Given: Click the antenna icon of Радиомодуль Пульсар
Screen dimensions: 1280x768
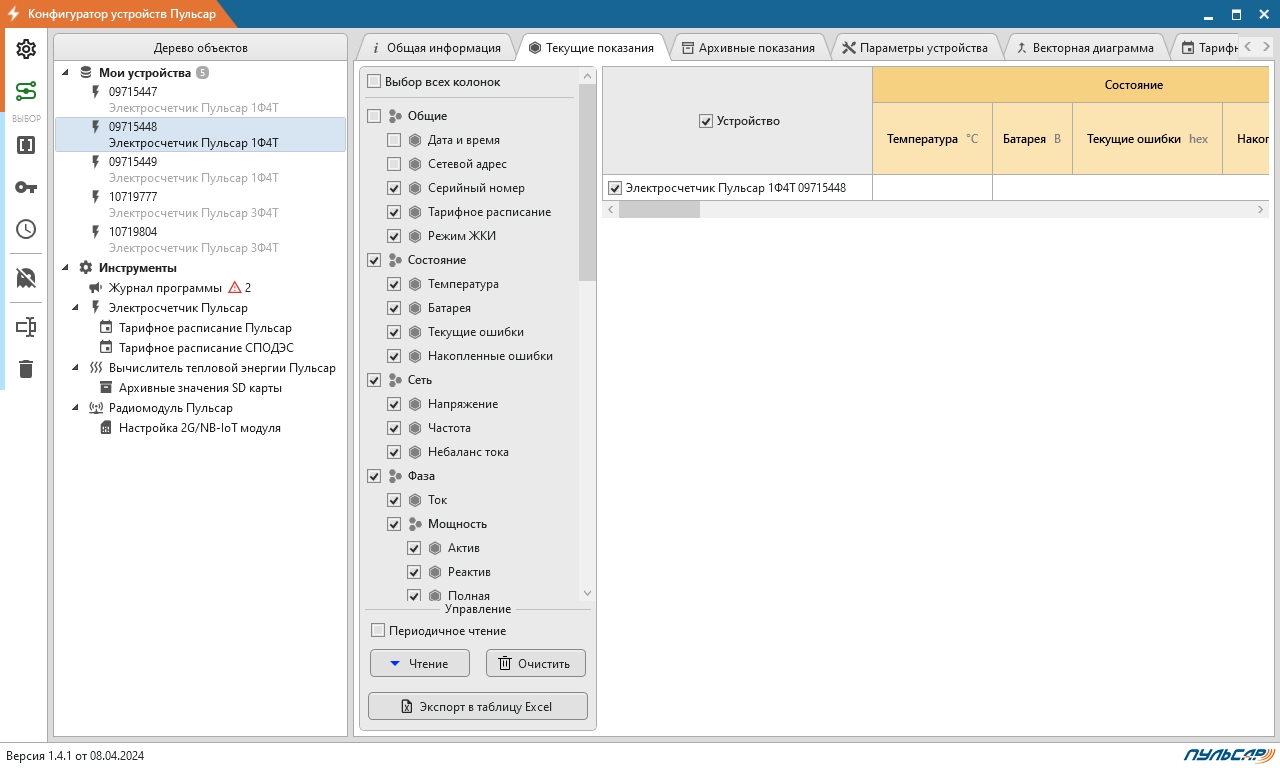Looking at the screenshot, I should 96,408.
